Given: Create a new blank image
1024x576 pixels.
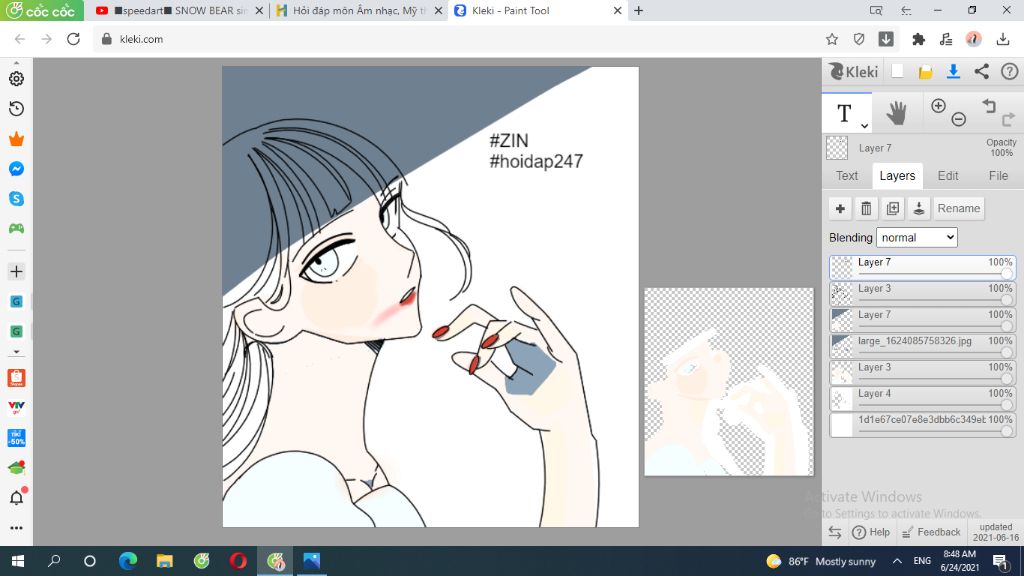Looking at the screenshot, I should point(897,71).
